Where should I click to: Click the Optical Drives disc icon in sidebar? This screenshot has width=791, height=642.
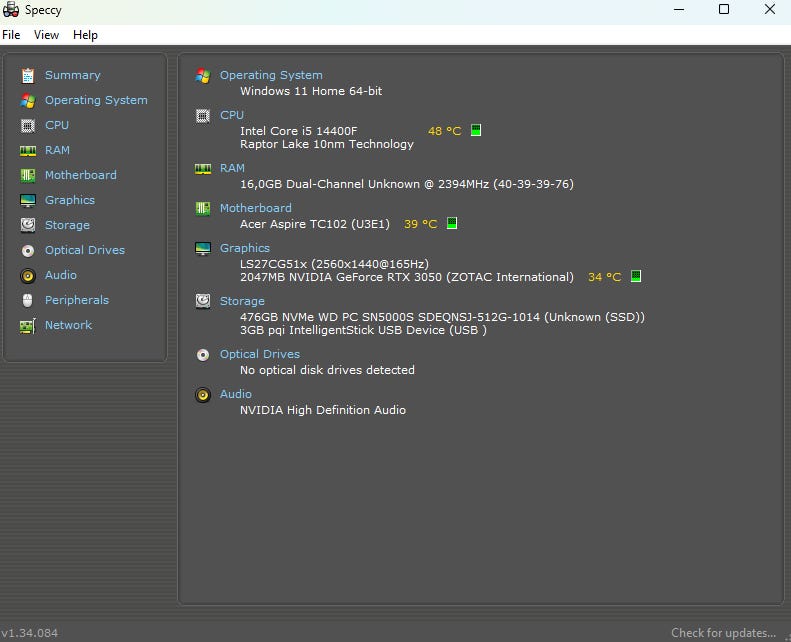point(28,251)
